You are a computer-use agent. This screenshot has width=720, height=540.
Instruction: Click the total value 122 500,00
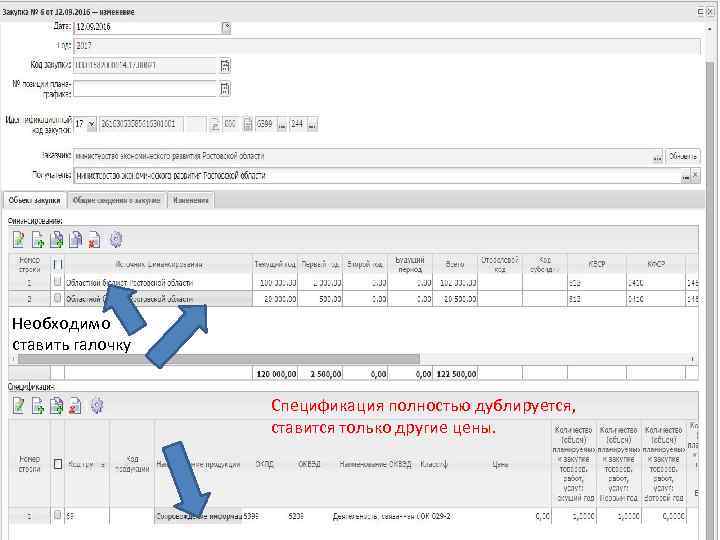[x=455, y=374]
